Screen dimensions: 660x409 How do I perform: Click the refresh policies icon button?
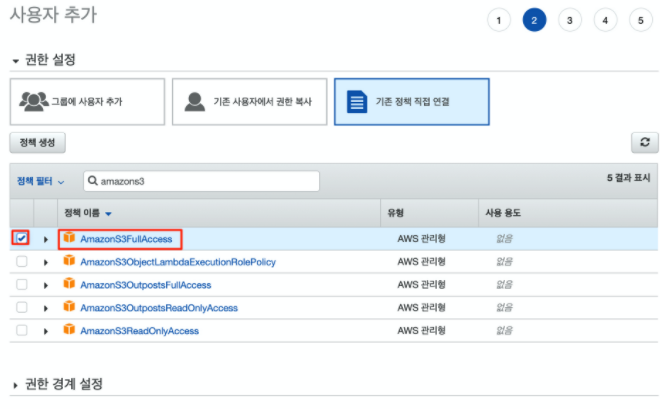644,143
